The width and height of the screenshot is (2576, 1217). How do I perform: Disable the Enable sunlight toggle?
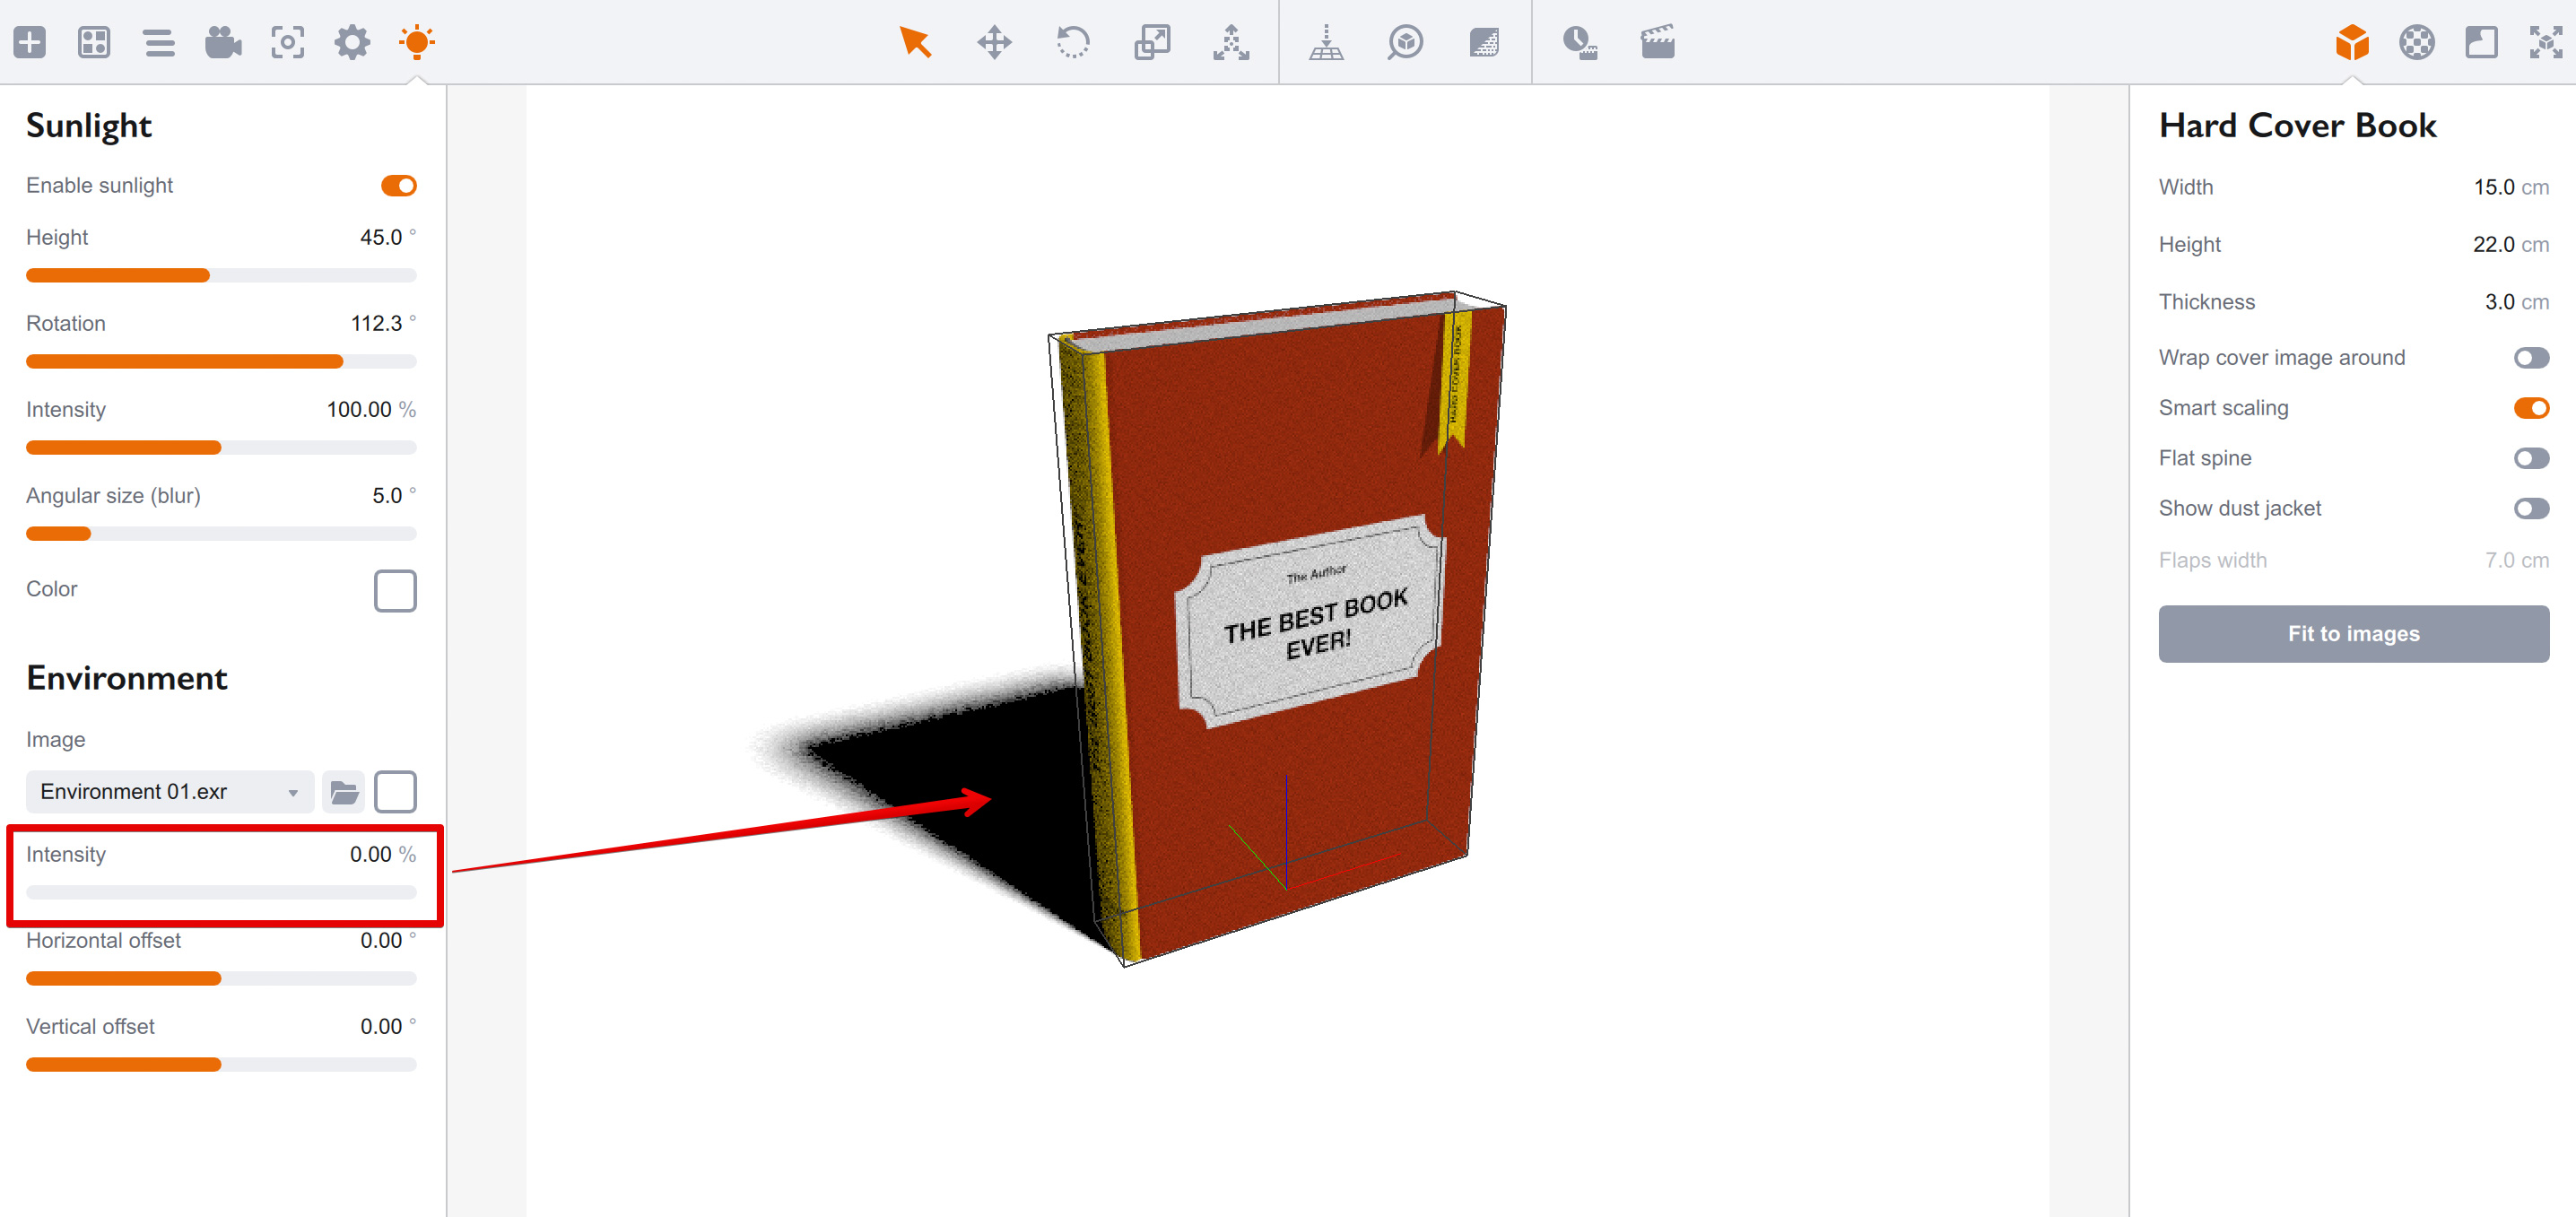point(400,185)
